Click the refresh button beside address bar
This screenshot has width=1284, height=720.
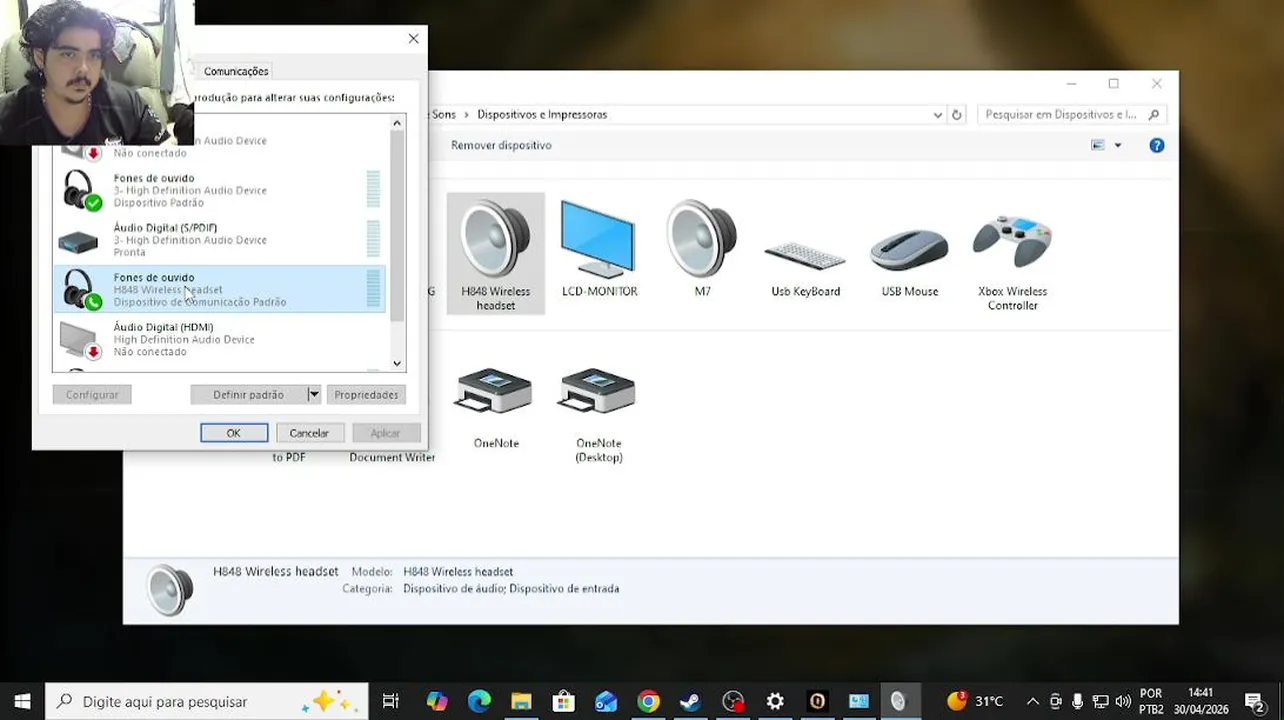pyautogui.click(x=956, y=115)
